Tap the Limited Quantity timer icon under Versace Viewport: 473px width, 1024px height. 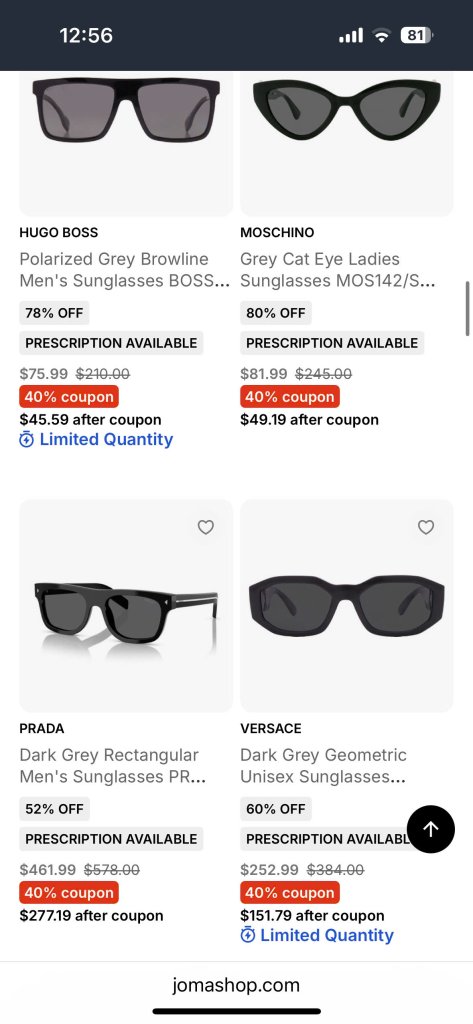pos(248,935)
